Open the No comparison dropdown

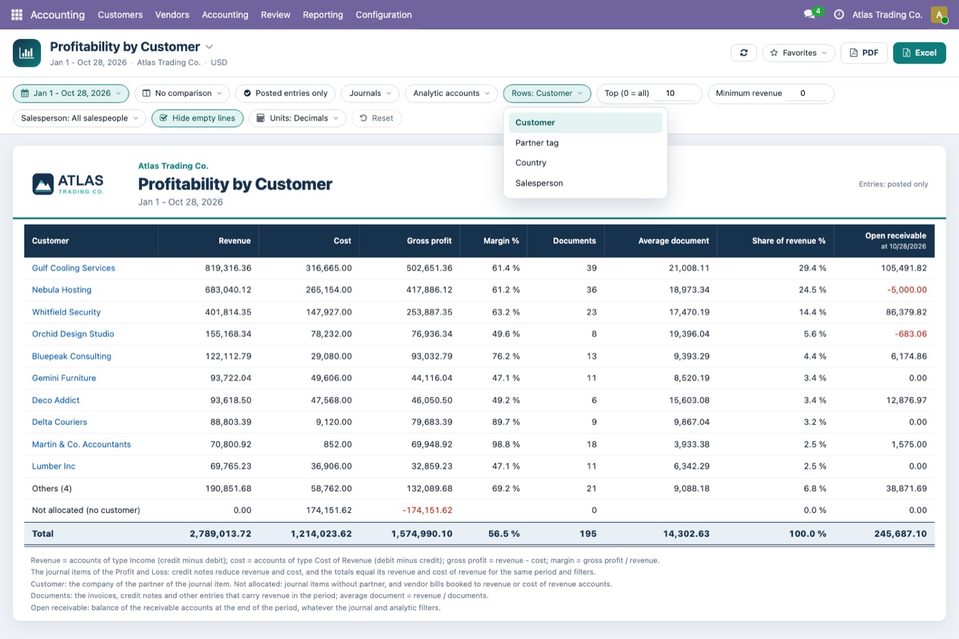[x=182, y=93]
